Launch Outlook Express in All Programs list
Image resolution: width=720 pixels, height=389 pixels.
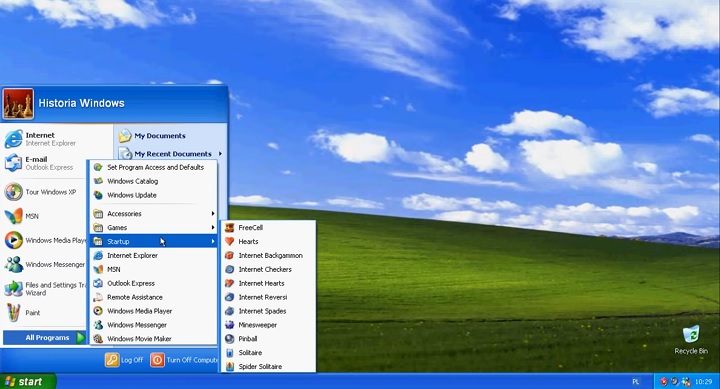pos(153,283)
